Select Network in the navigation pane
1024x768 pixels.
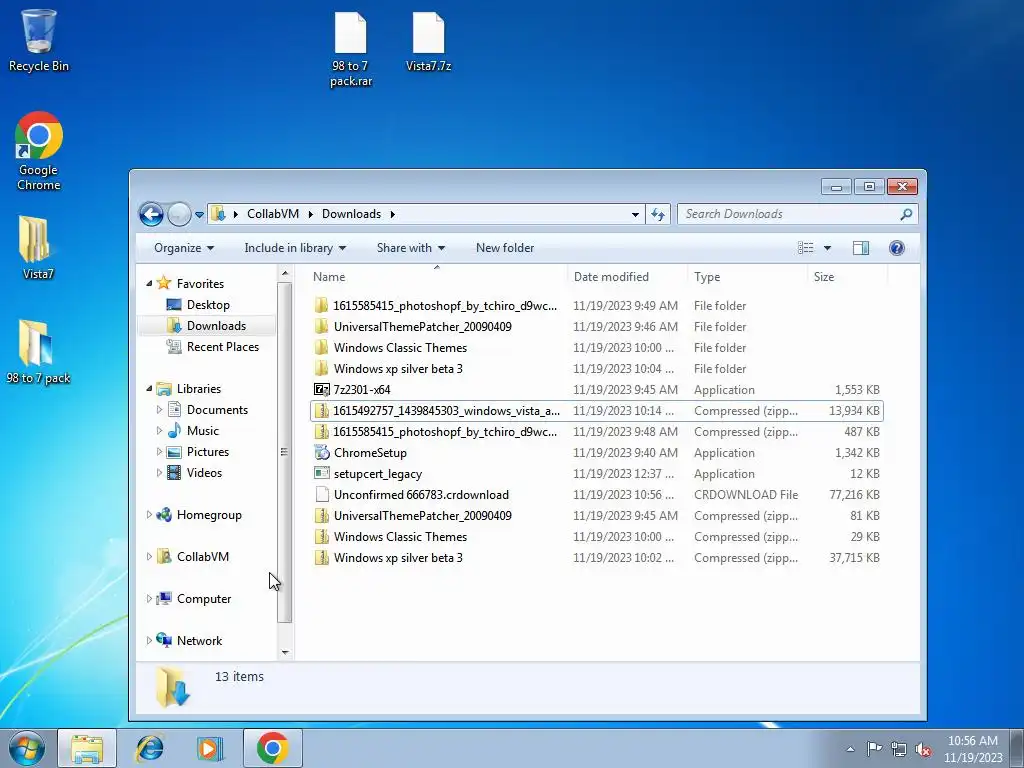199,641
